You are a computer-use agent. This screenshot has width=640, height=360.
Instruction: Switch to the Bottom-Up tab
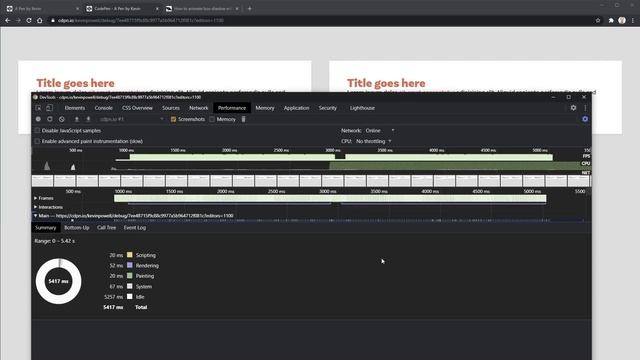[x=77, y=228]
